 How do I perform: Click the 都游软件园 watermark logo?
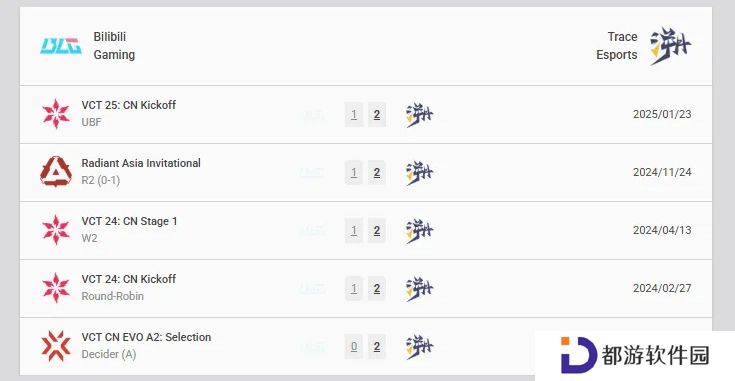(x=635, y=355)
